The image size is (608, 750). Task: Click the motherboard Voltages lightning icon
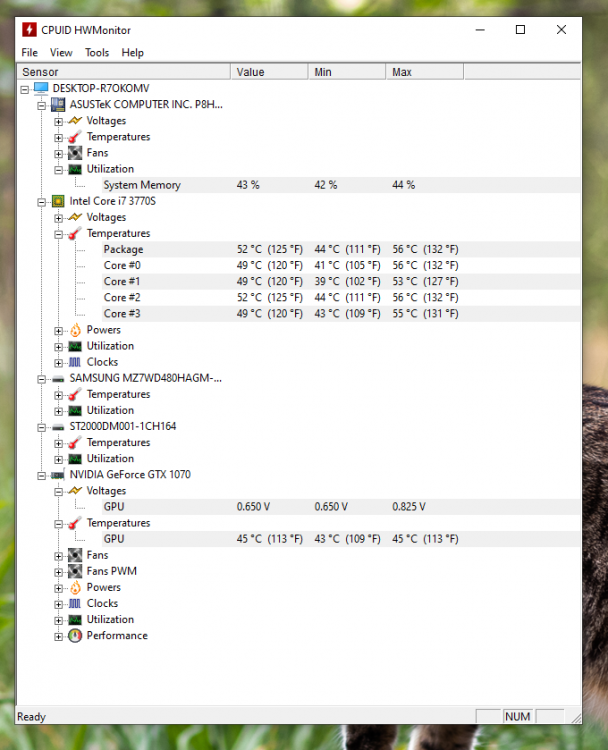[x=75, y=121]
